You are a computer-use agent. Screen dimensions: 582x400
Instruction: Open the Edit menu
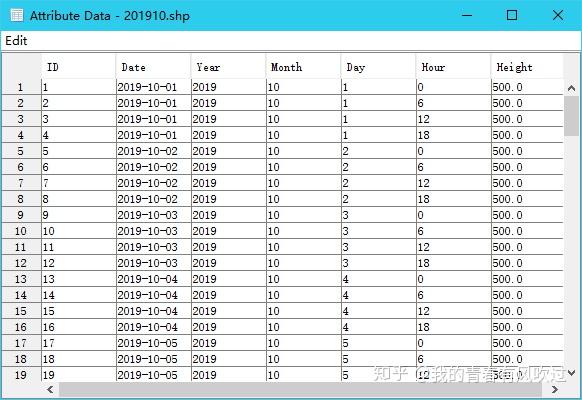click(16, 40)
